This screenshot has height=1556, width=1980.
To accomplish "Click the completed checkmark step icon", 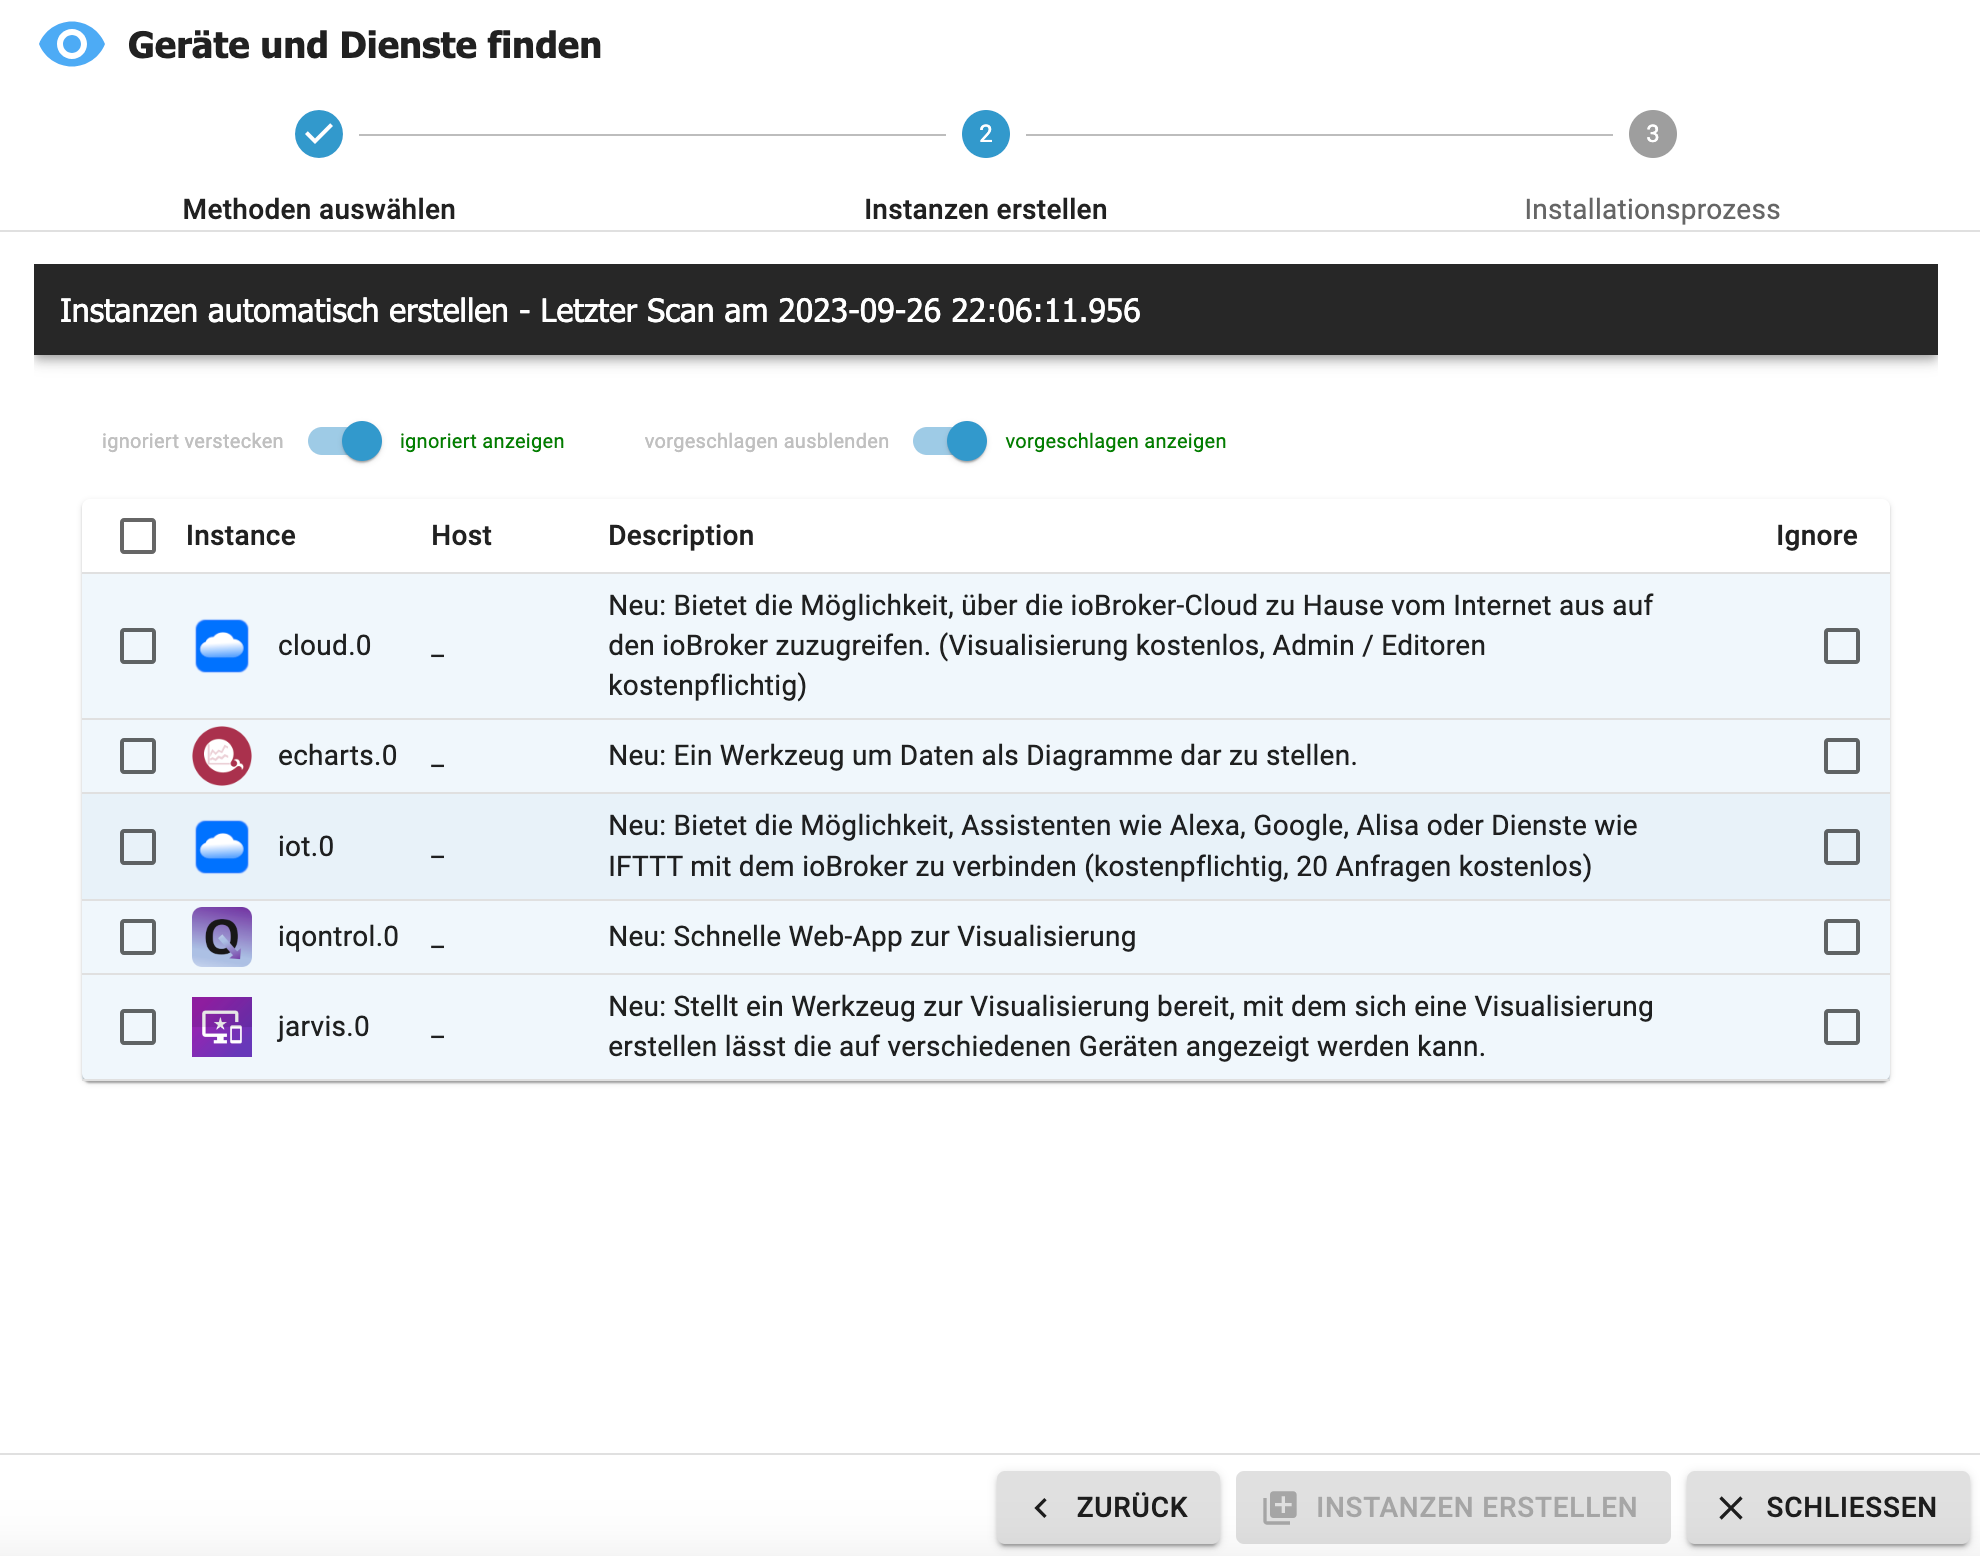I will tap(319, 134).
